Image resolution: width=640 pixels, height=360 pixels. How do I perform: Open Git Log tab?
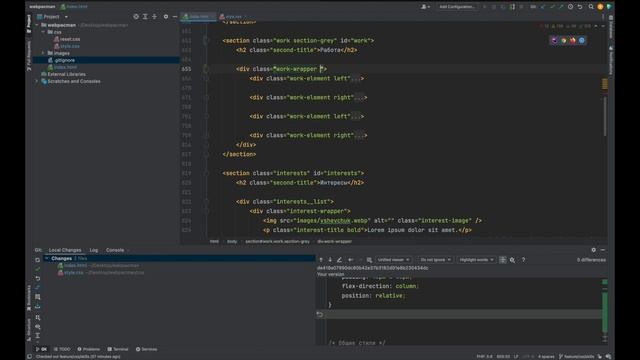[94, 250]
